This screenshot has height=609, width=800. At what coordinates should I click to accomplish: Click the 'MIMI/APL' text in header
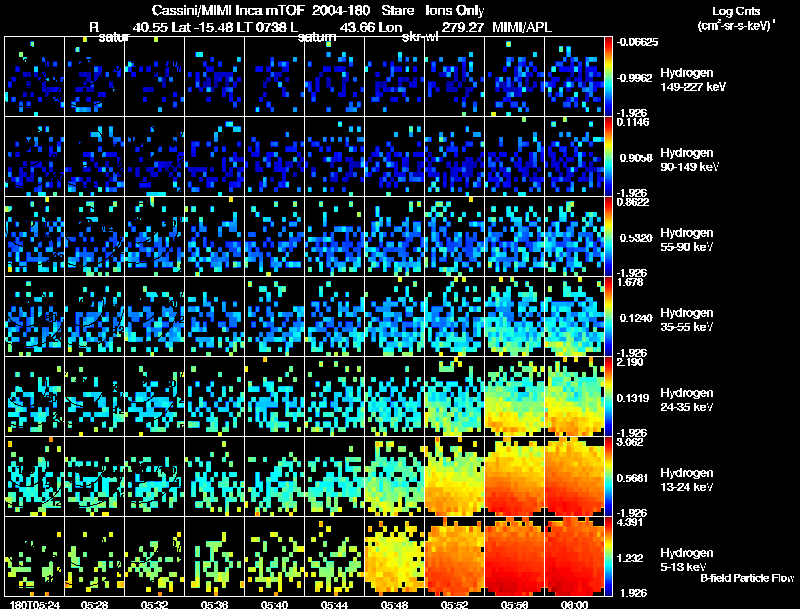(x=521, y=27)
